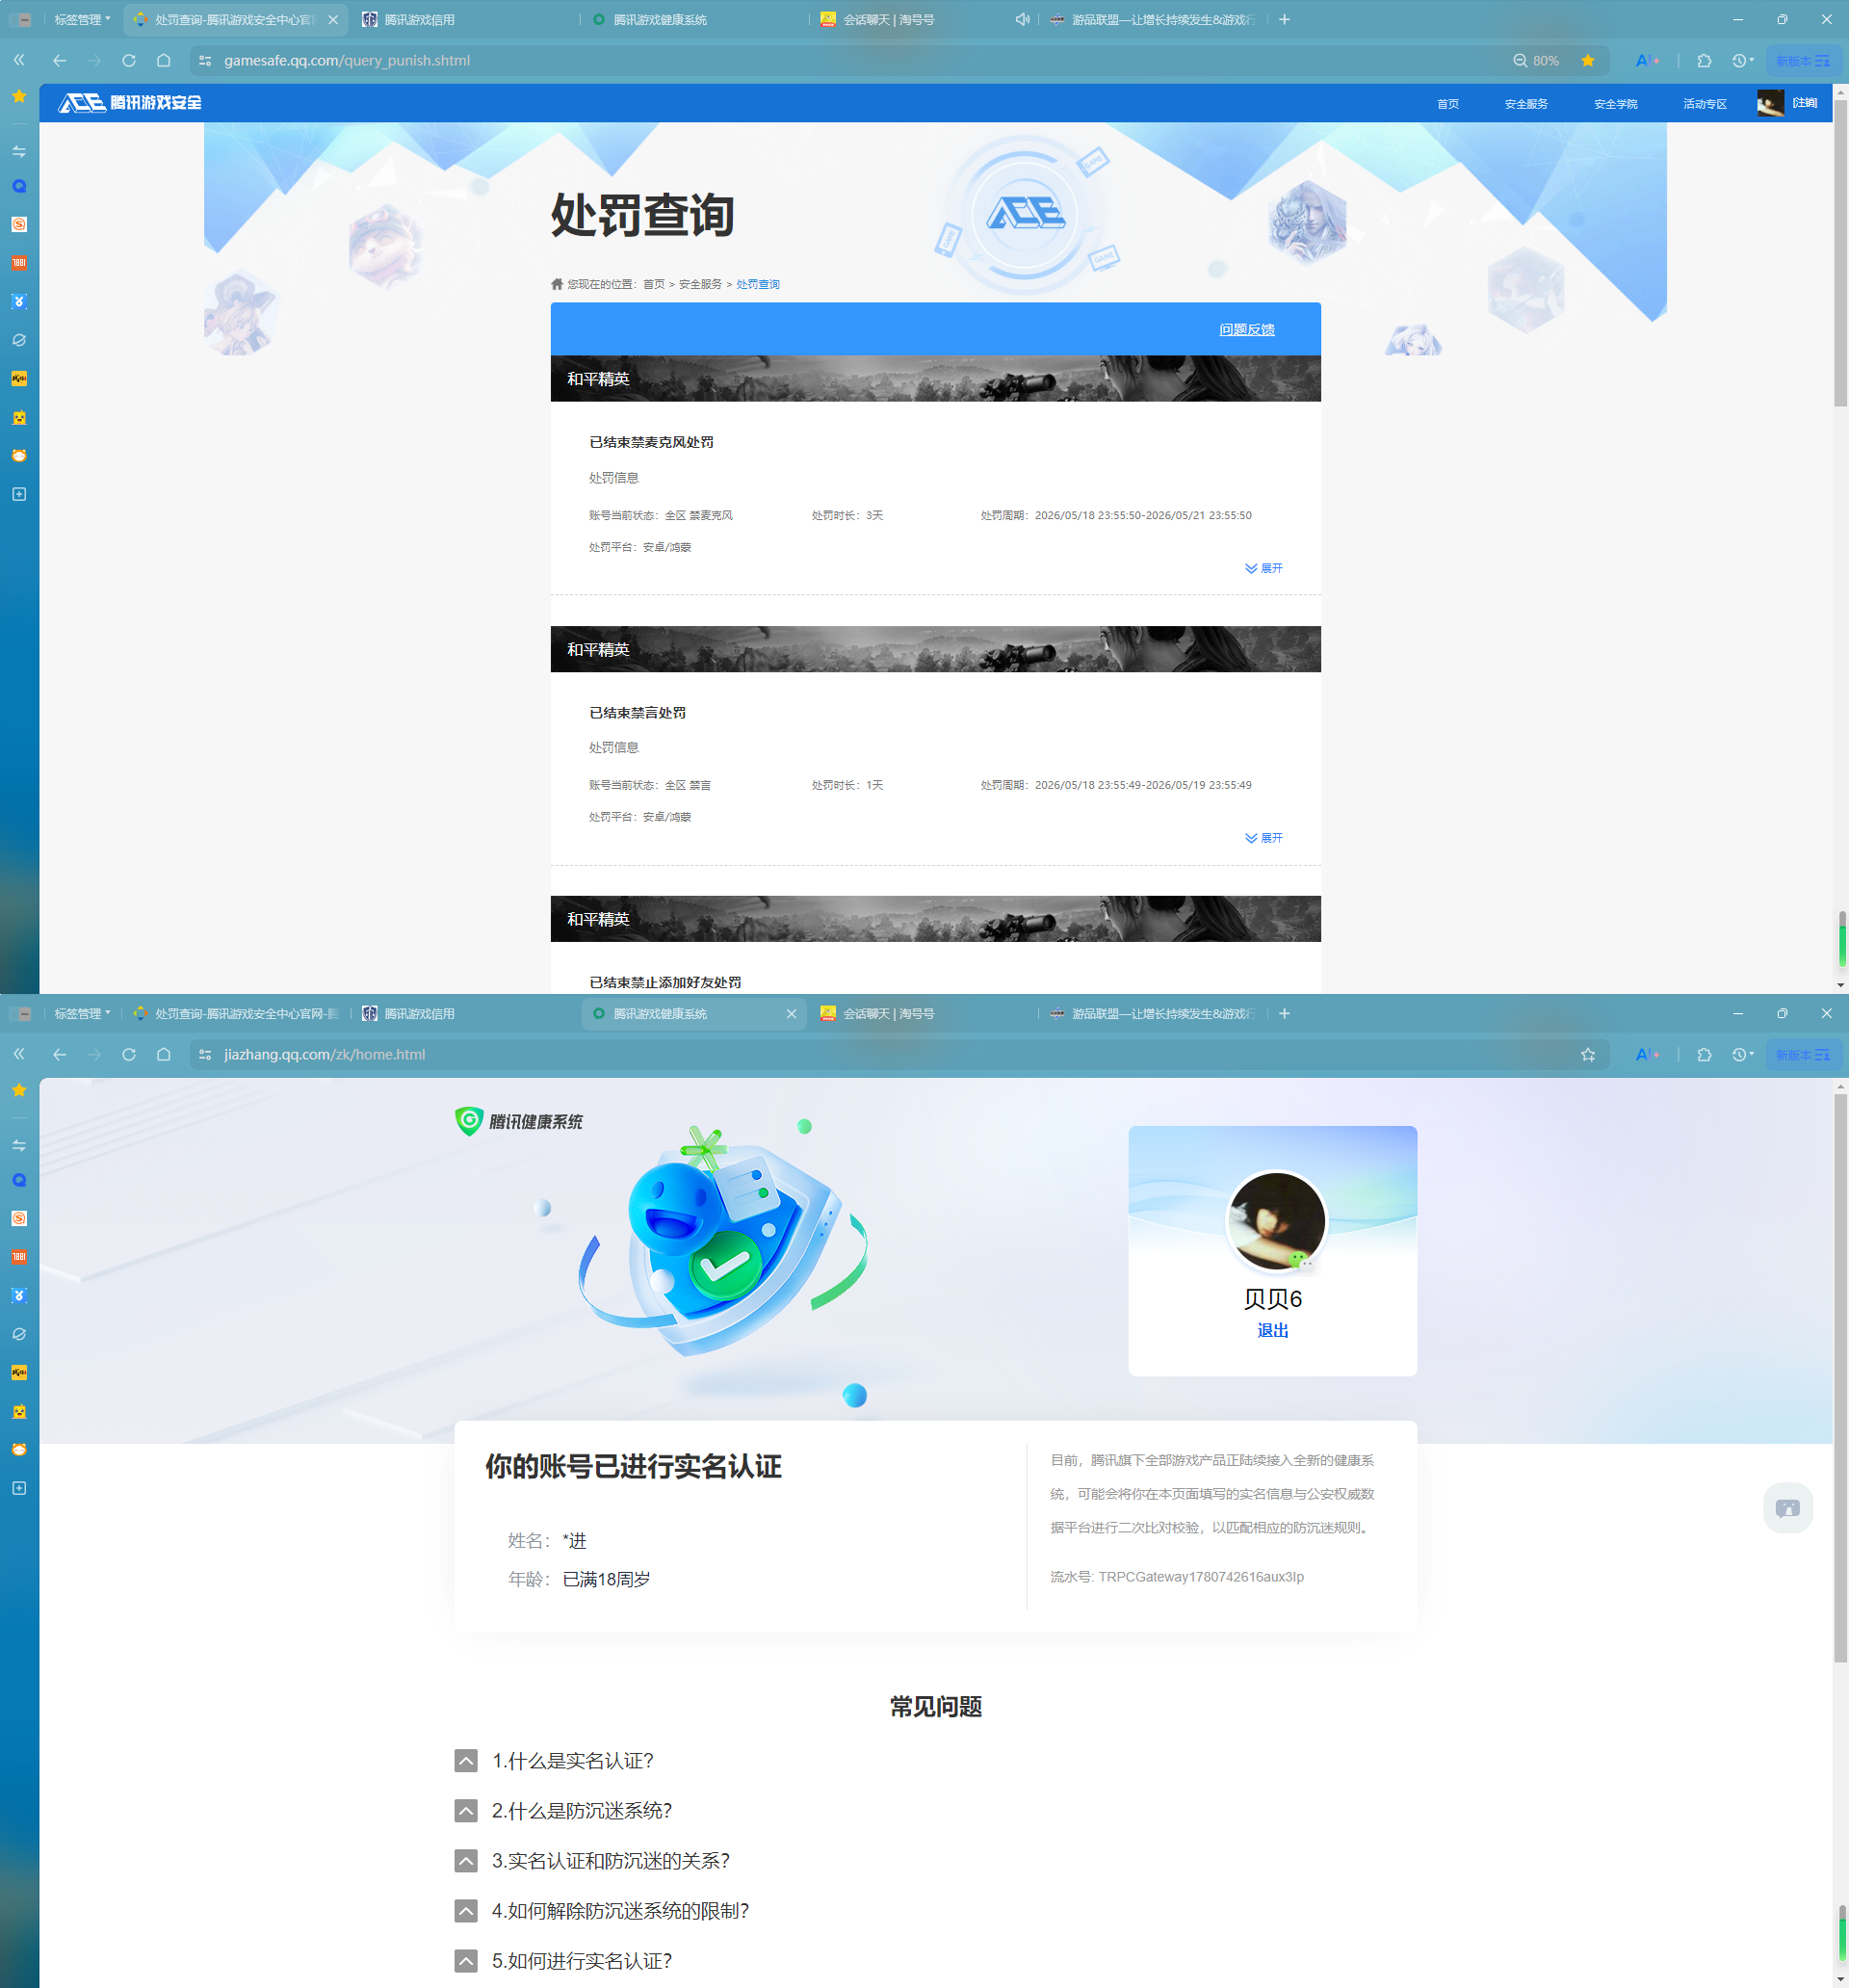
Task: Go back in the bottom 健康系统 window
Action: point(60,1055)
